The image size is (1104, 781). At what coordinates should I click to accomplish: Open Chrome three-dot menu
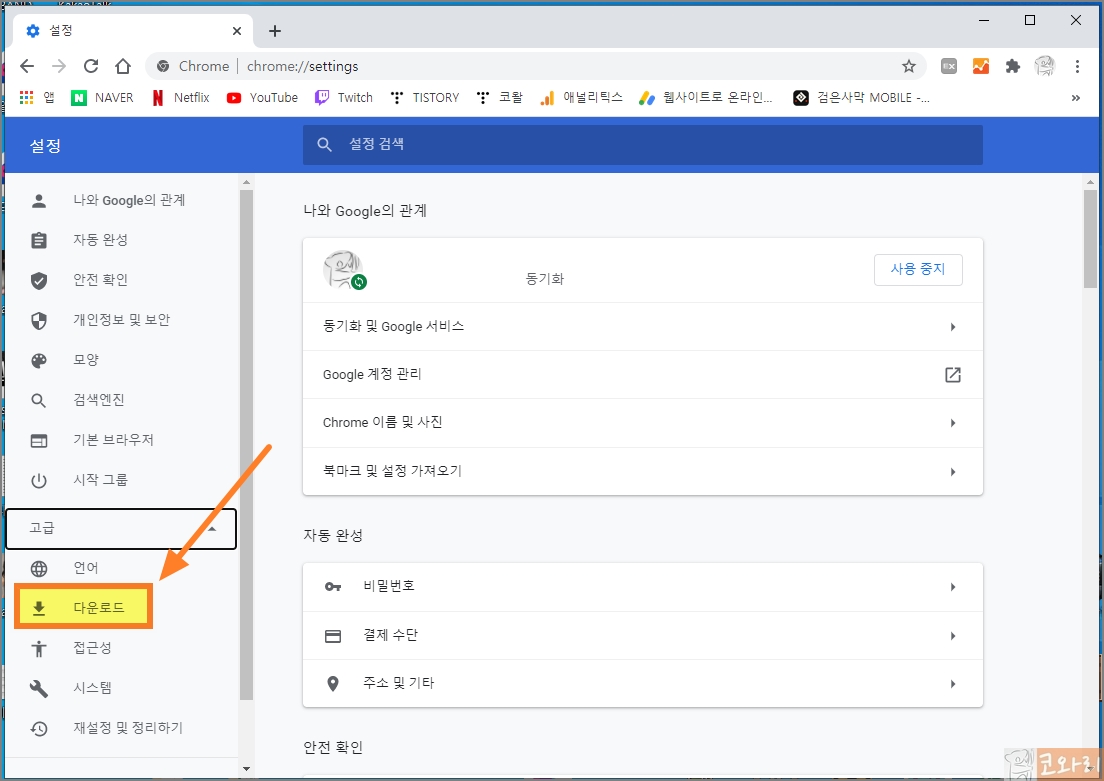pyautogui.click(x=1077, y=66)
